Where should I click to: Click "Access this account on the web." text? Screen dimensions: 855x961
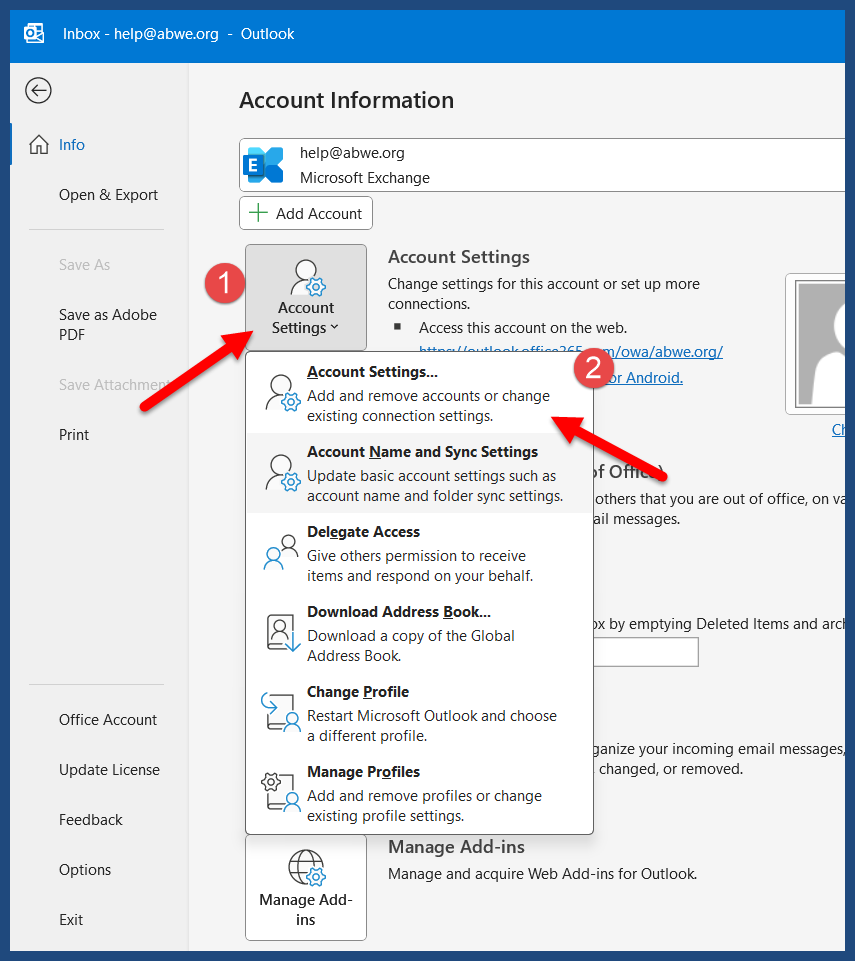pyautogui.click(x=523, y=328)
